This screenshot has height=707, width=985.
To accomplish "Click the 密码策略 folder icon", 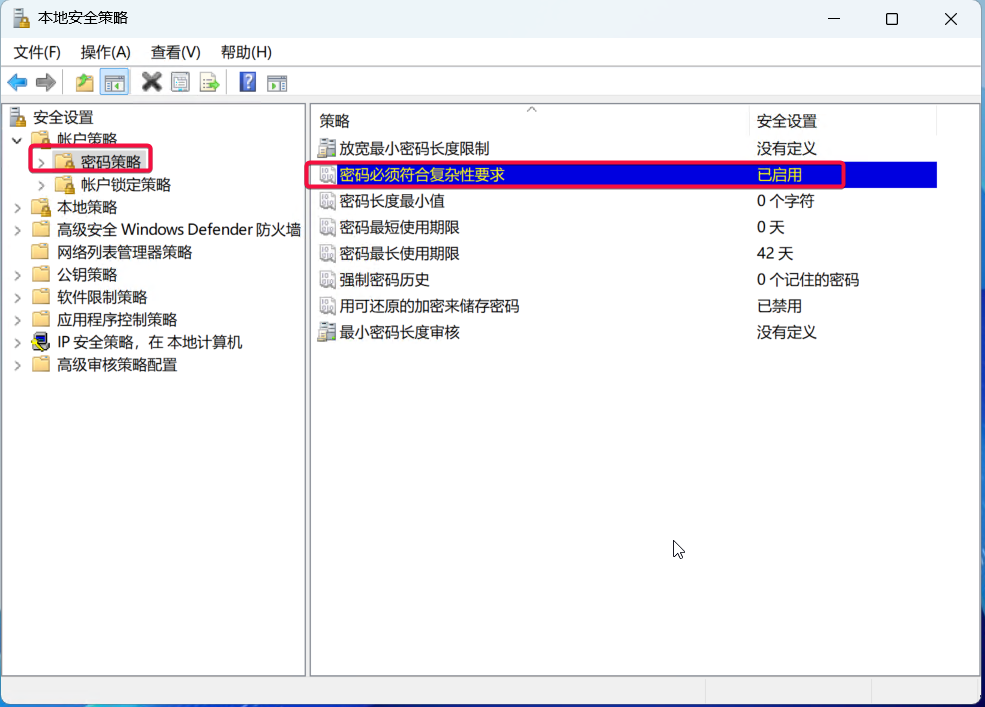I will 65,162.
